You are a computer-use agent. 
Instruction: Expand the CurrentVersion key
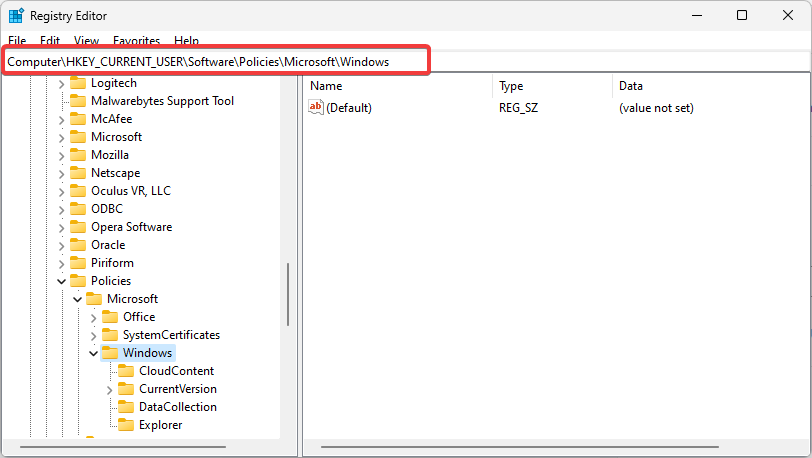pyautogui.click(x=109, y=390)
